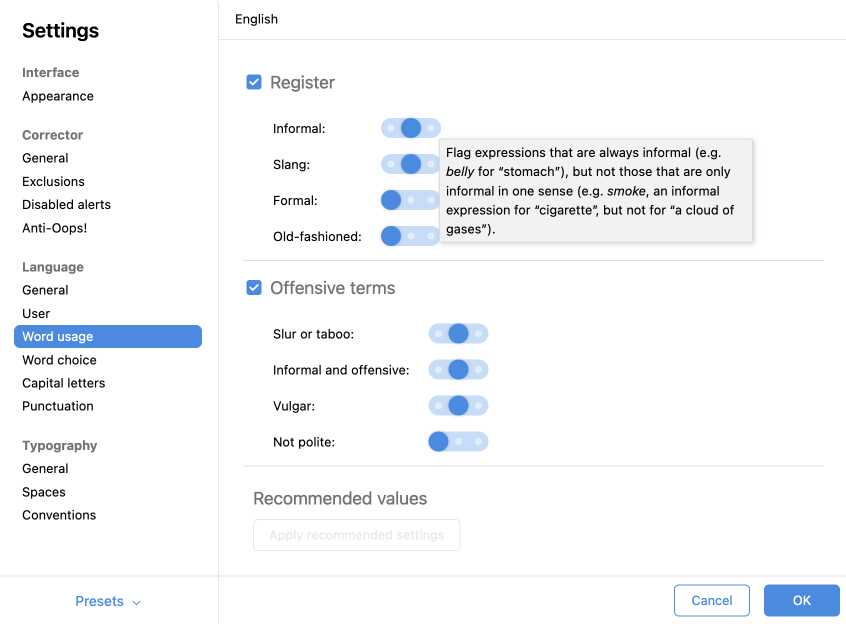
Task: Uncheck the Register checkbox
Action: [254, 83]
